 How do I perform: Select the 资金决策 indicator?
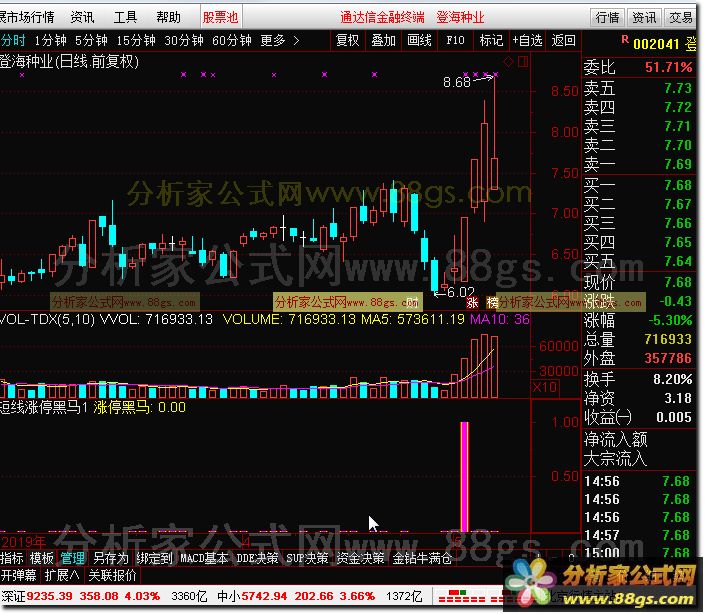tap(360, 558)
